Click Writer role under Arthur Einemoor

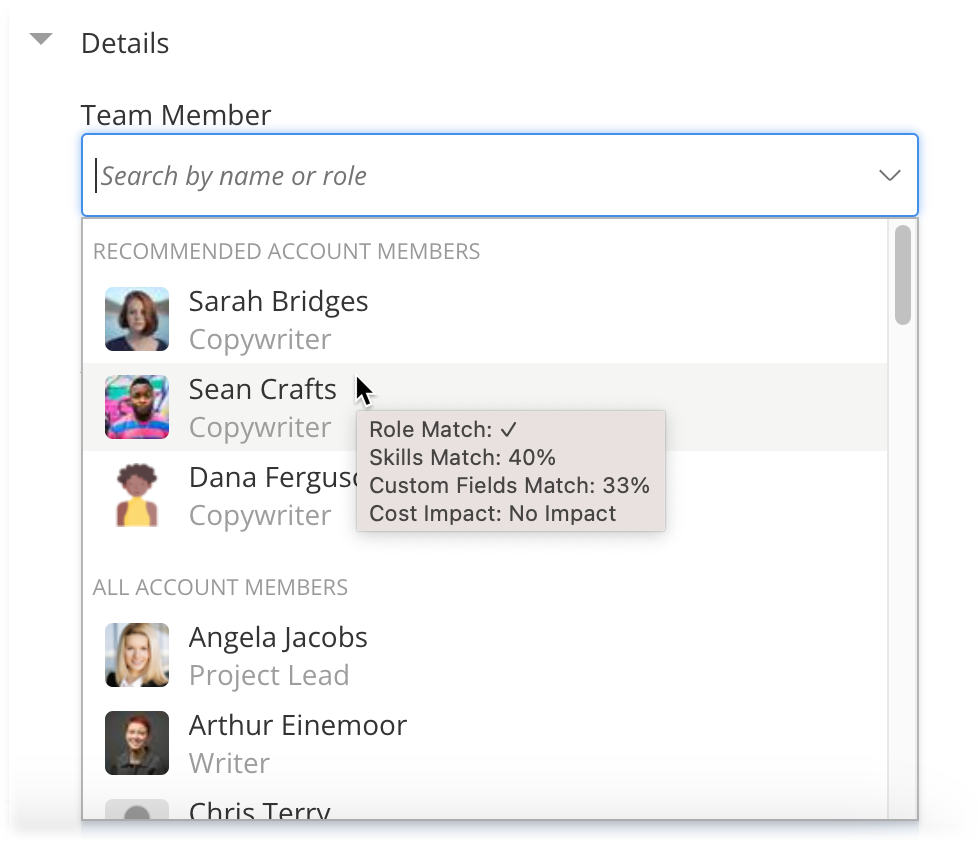[230, 763]
